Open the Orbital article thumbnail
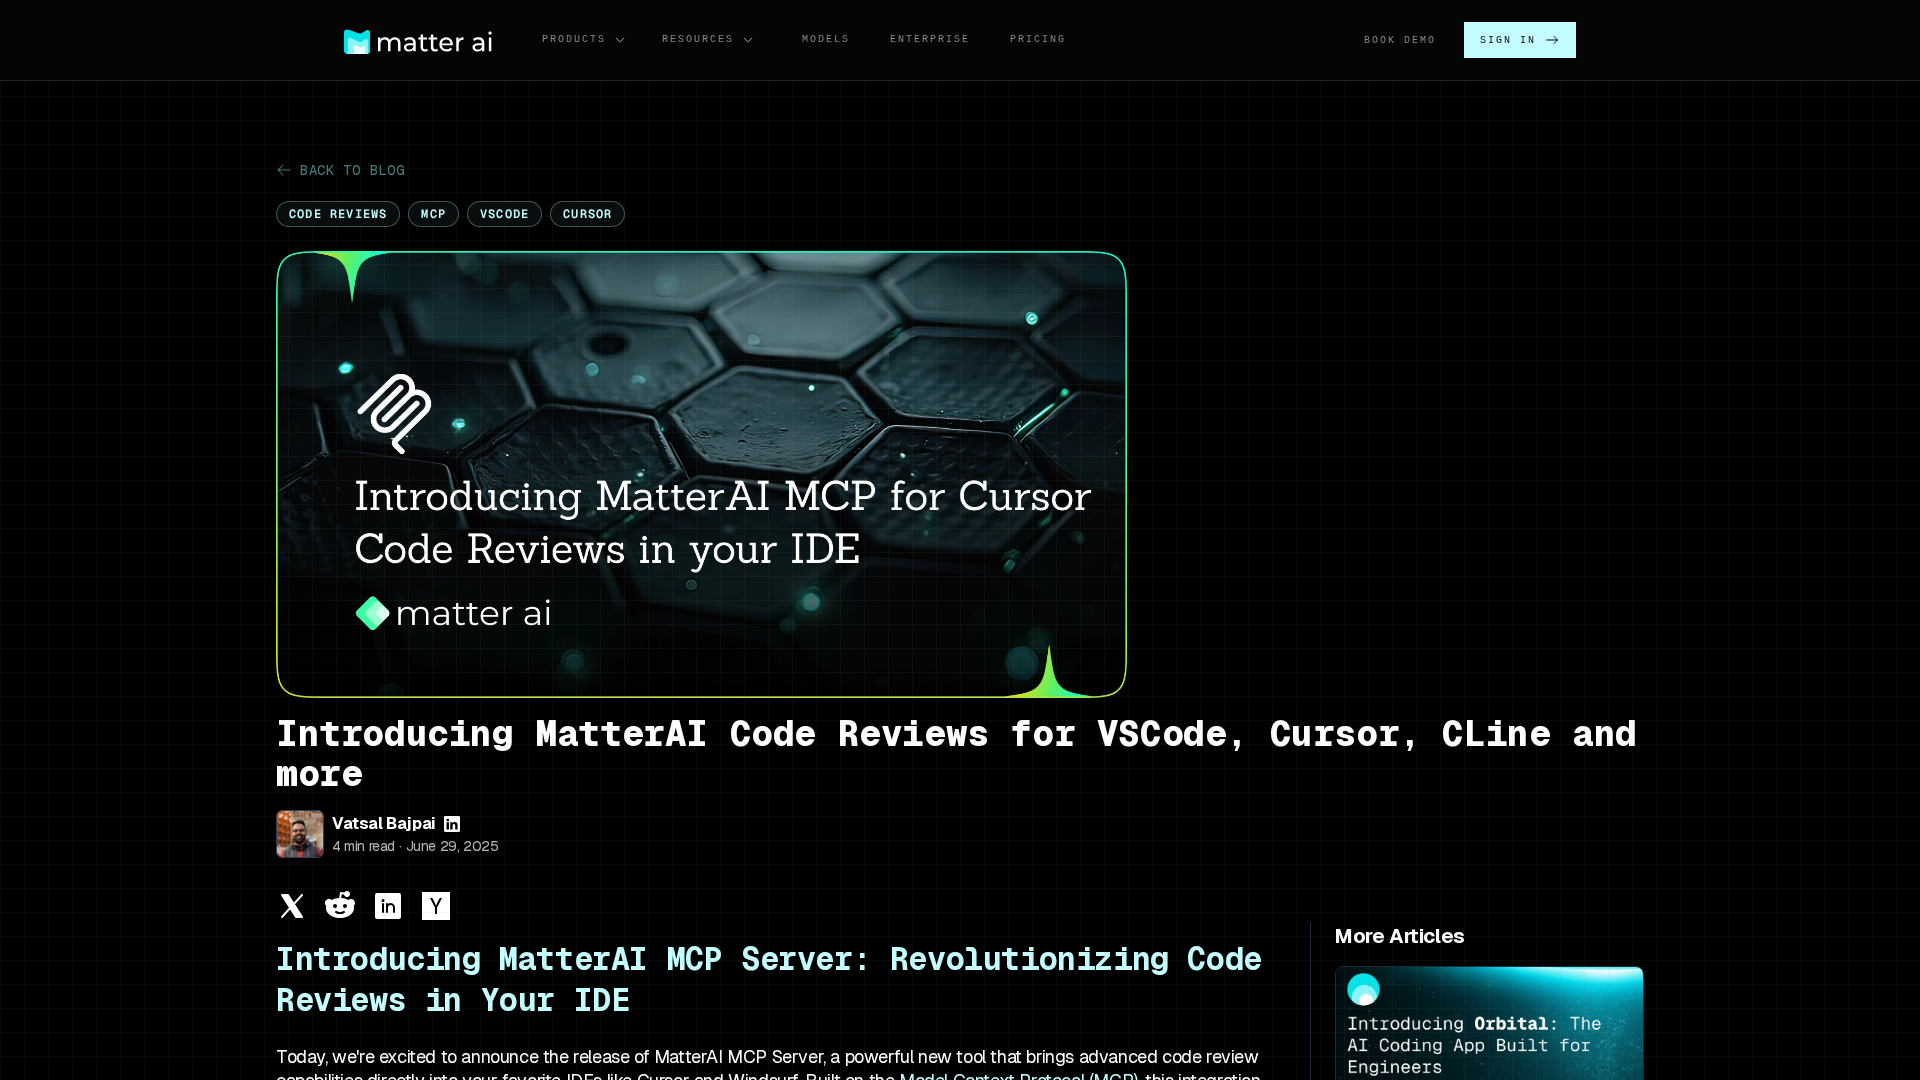 [x=1488, y=1022]
